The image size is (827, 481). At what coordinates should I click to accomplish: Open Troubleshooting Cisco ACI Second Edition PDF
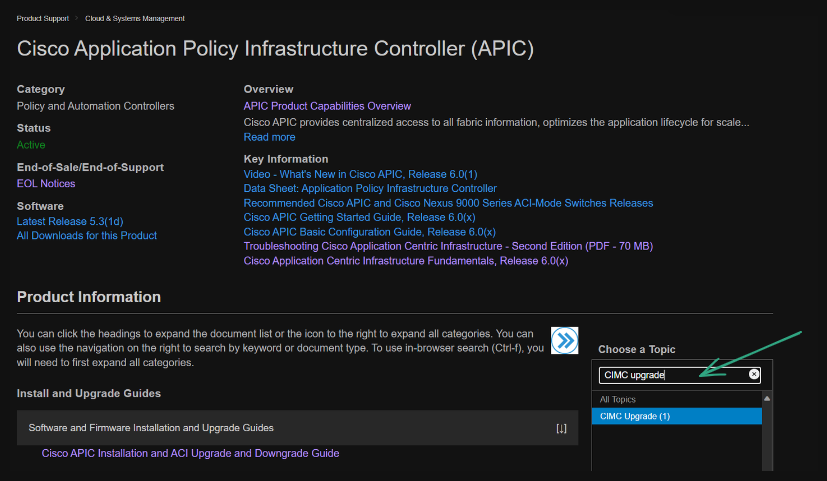coord(448,246)
